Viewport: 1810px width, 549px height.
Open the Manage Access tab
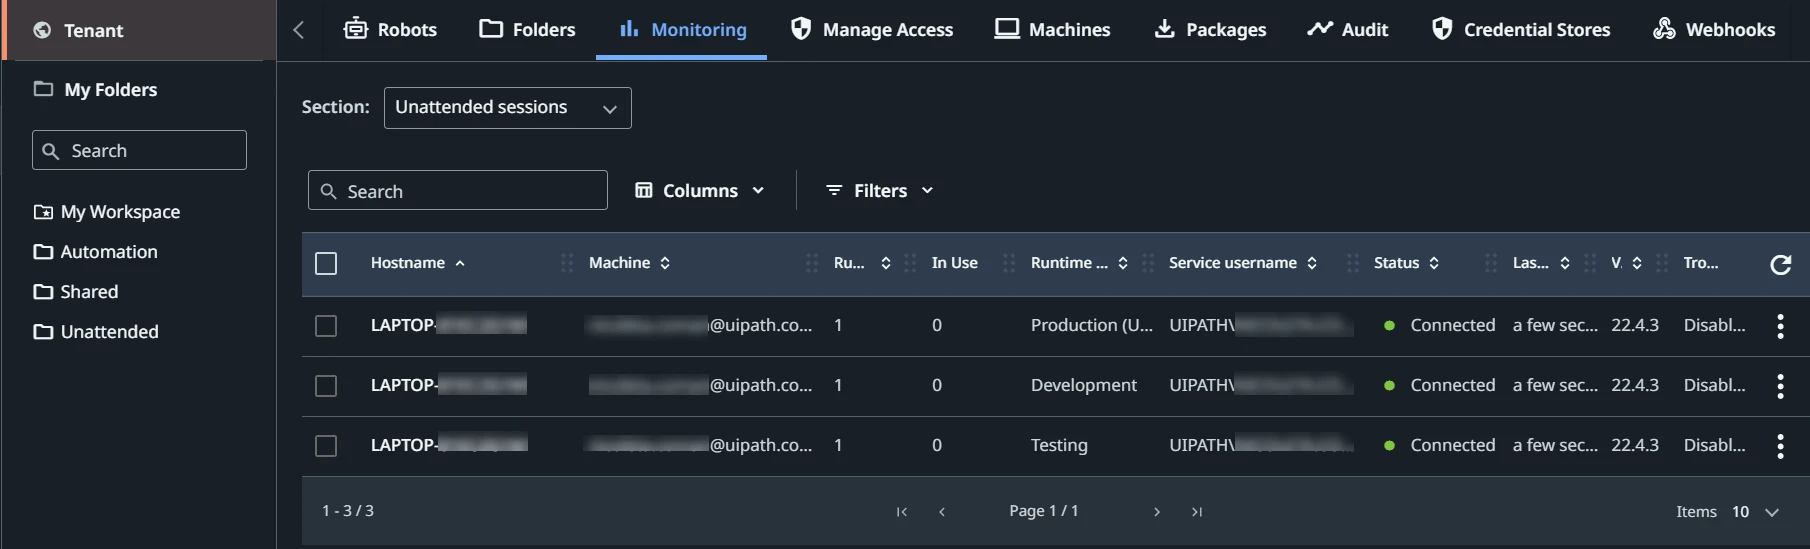coord(872,30)
